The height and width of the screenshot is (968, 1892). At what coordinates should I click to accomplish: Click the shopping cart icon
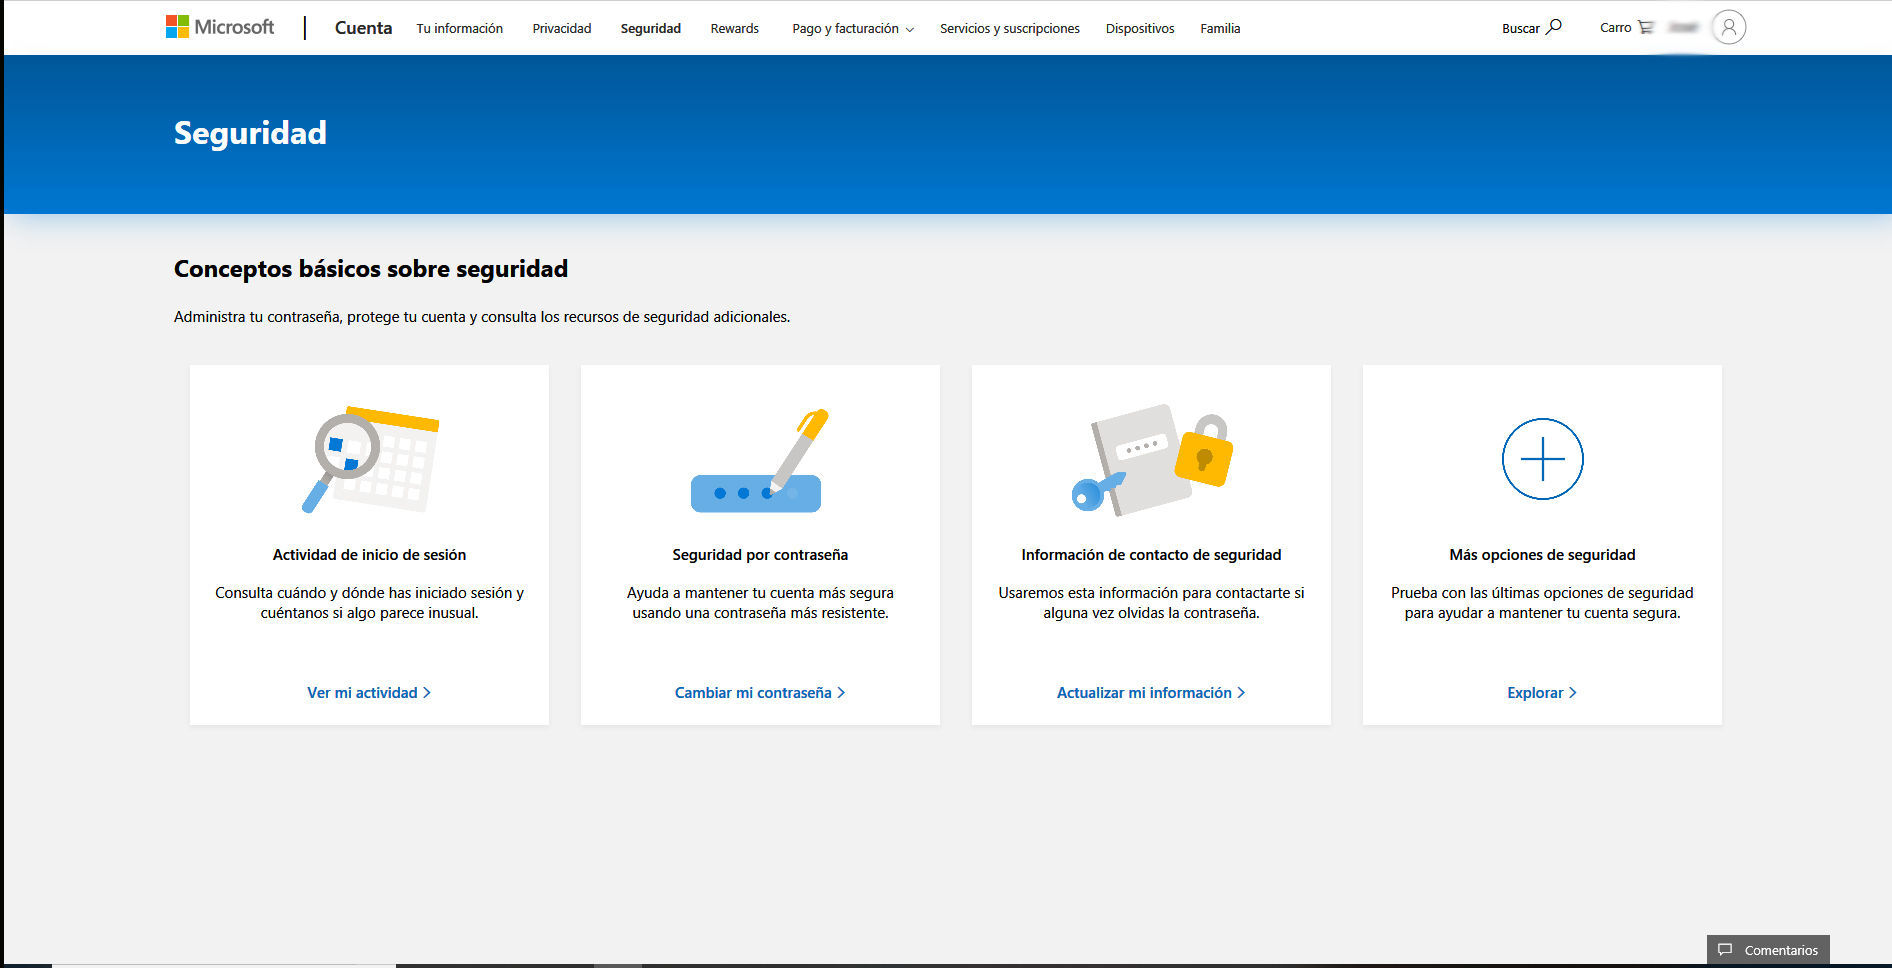click(1645, 27)
